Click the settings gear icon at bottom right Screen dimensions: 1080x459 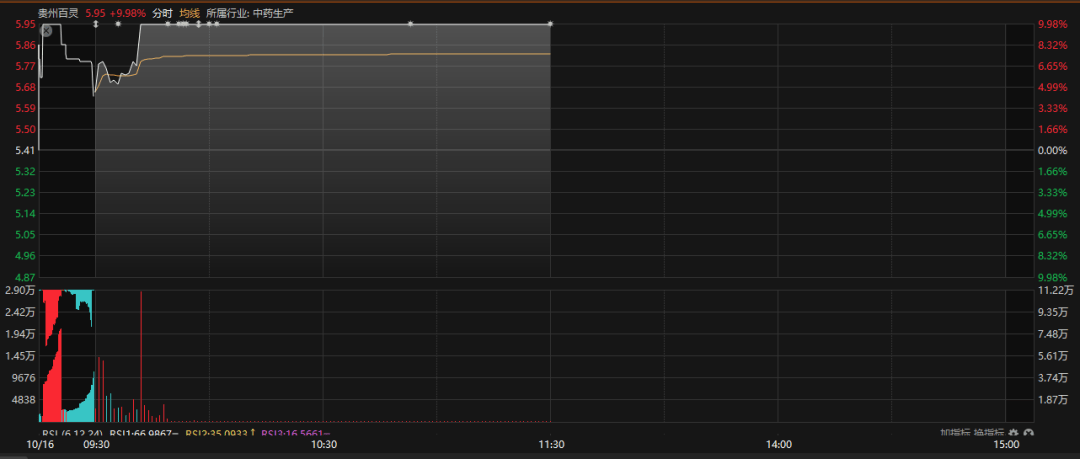pyautogui.click(x=1028, y=433)
